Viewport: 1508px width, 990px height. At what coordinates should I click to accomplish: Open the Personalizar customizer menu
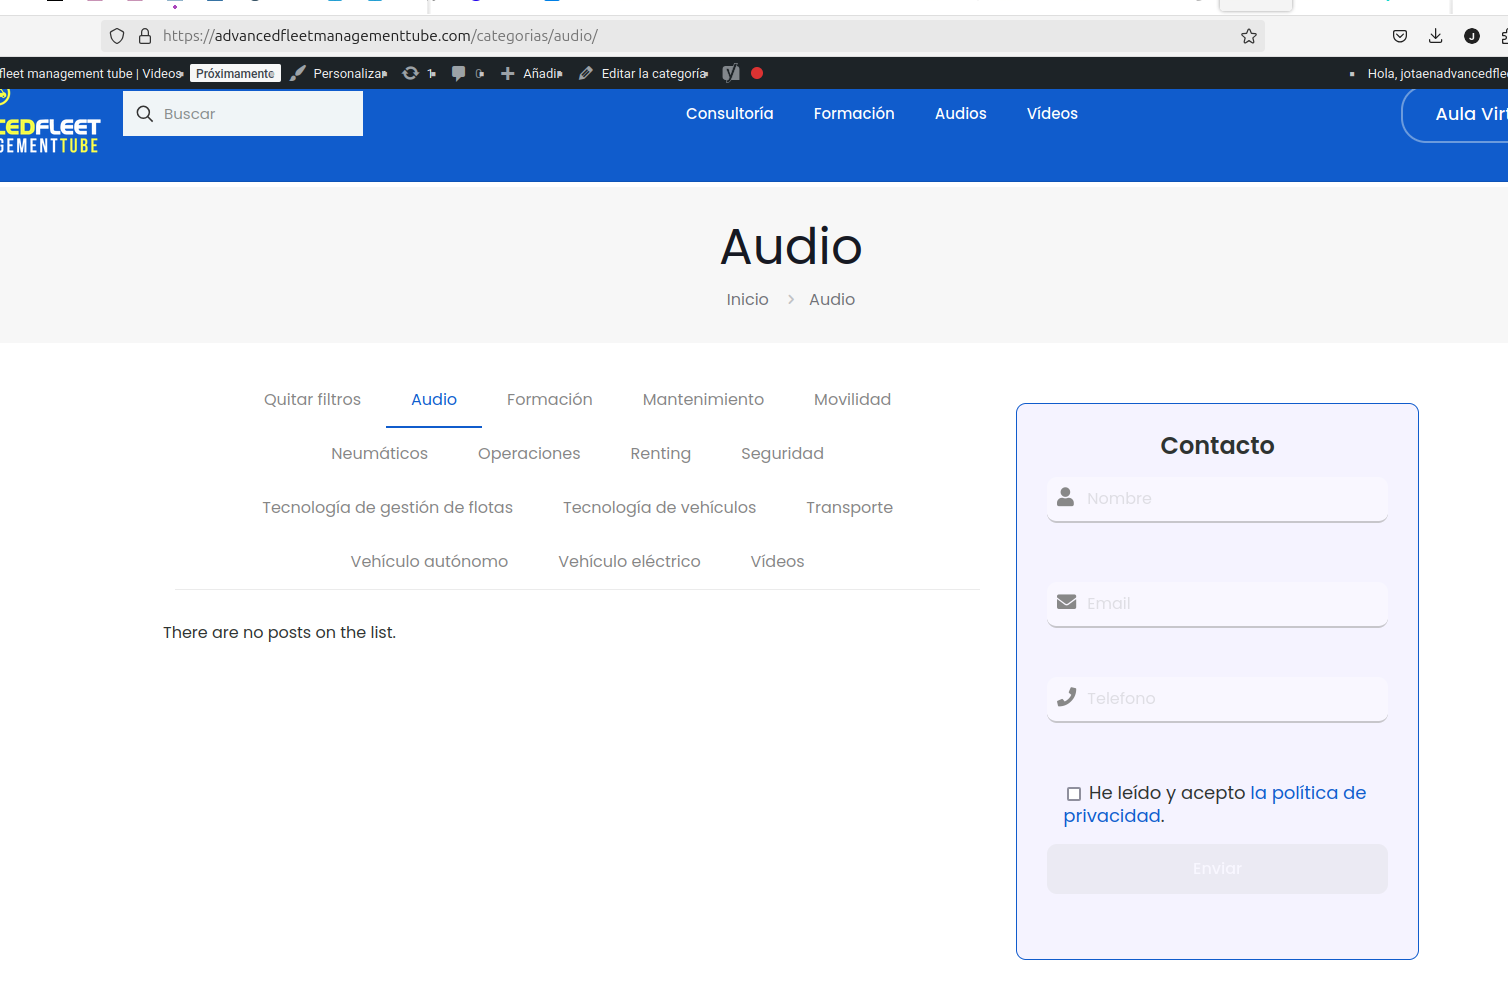(x=339, y=73)
